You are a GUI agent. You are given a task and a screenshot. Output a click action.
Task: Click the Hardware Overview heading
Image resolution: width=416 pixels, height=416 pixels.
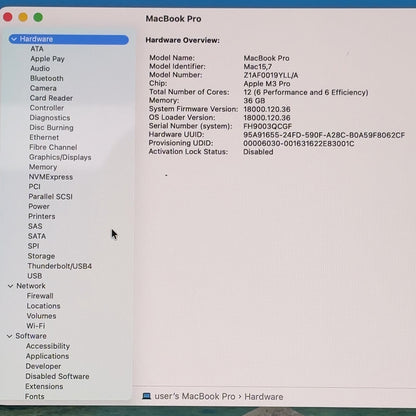click(182, 40)
